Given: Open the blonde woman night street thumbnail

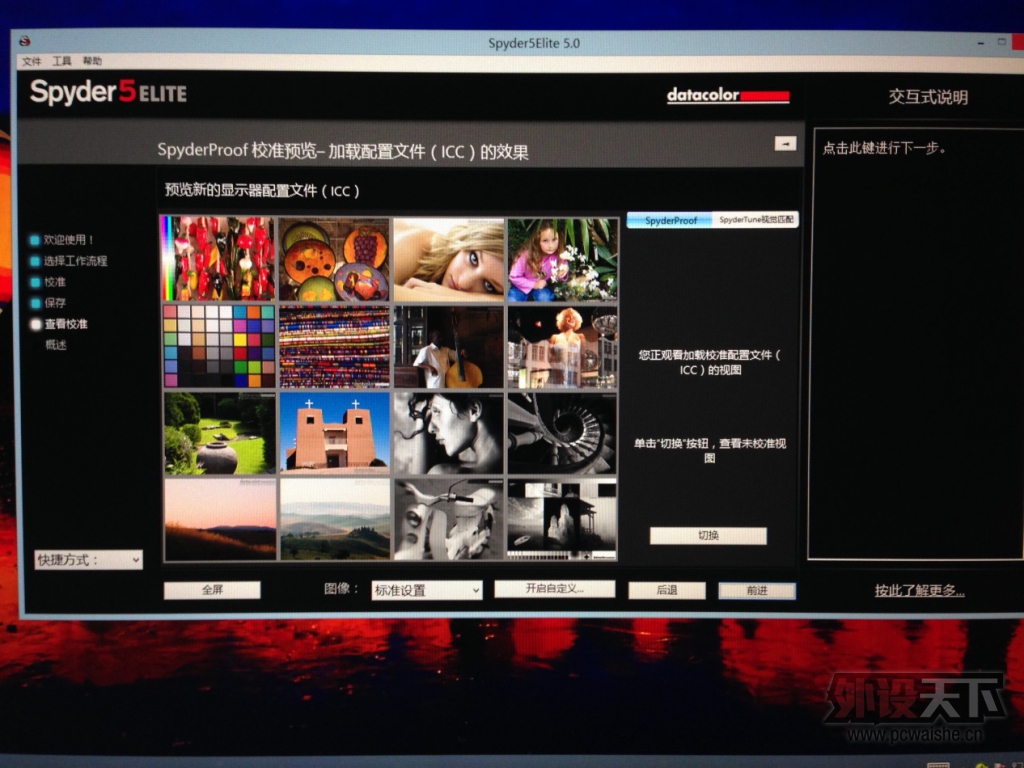Looking at the screenshot, I should [562, 347].
